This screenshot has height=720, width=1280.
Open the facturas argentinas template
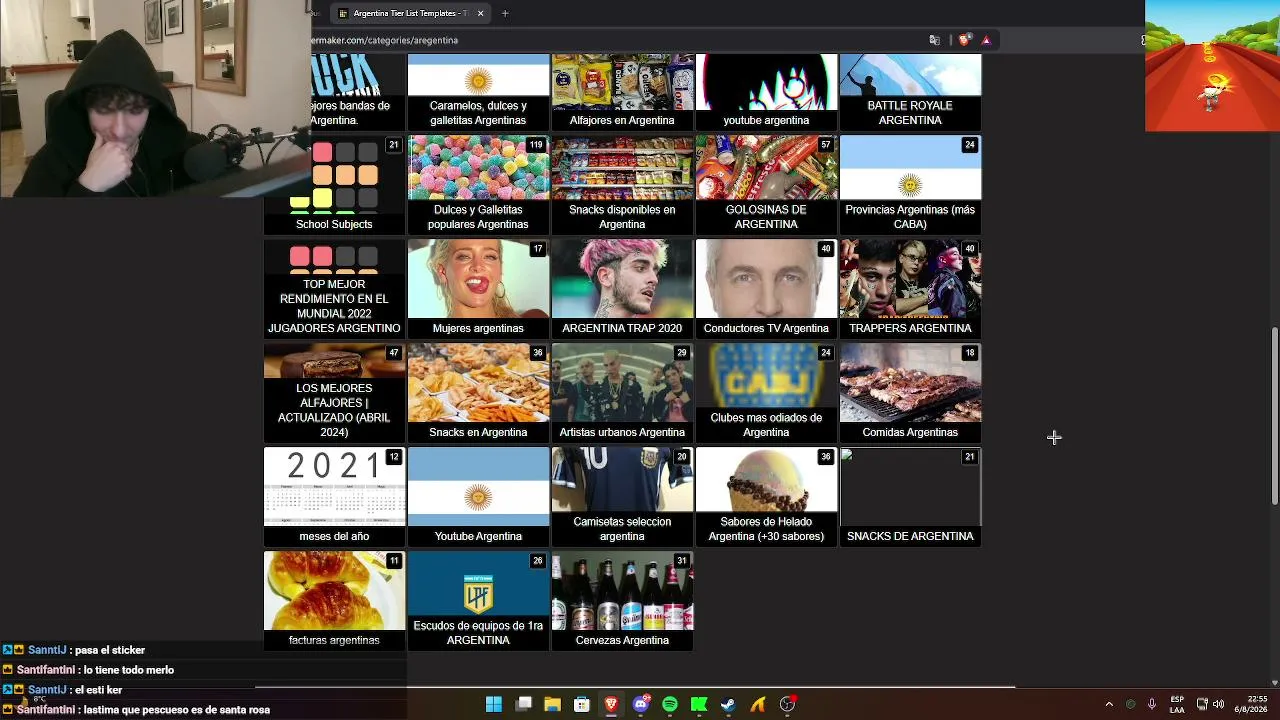coord(334,600)
